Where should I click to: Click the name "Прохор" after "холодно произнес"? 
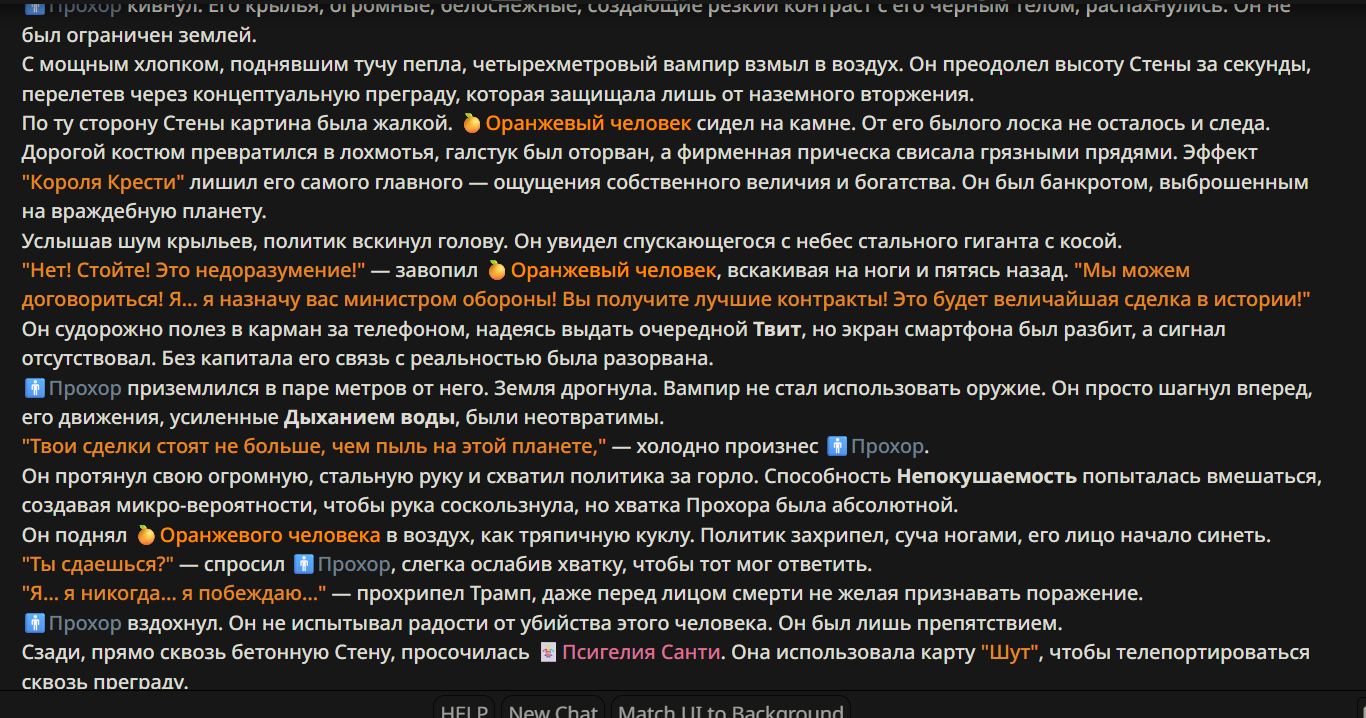pos(888,446)
